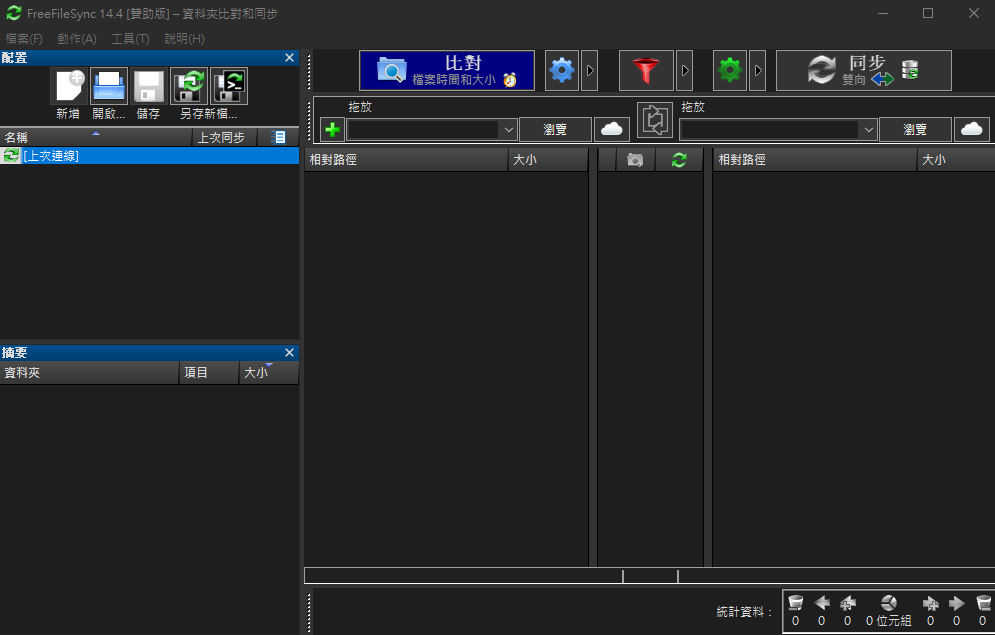Expand arrow next to green sync gear

click(758, 70)
